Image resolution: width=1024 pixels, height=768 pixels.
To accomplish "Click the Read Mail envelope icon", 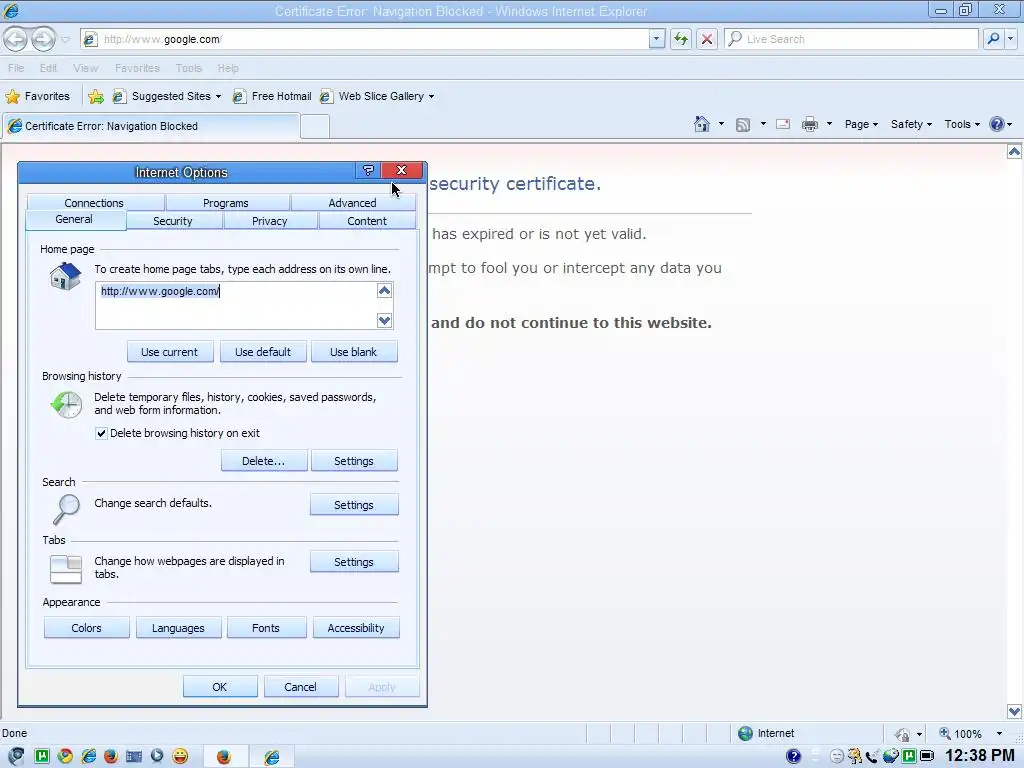I will [x=783, y=124].
